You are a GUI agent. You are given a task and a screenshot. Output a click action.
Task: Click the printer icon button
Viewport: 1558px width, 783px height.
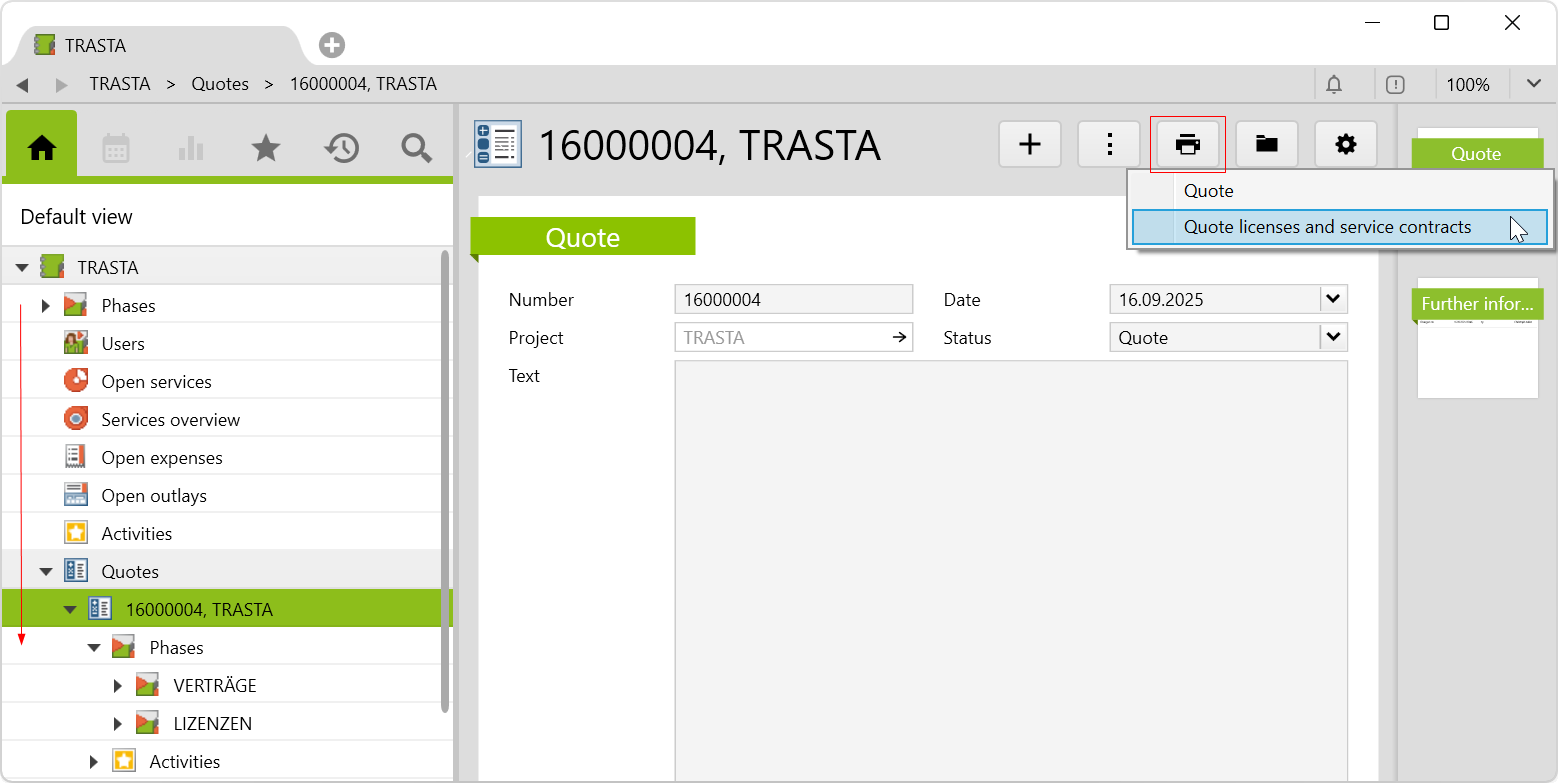click(1187, 145)
